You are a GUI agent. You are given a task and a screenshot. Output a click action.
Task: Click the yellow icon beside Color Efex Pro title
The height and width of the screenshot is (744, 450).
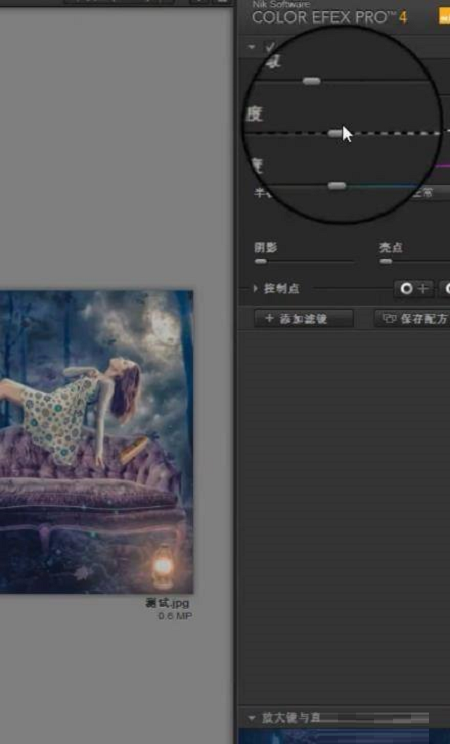pyautogui.click(x=444, y=17)
